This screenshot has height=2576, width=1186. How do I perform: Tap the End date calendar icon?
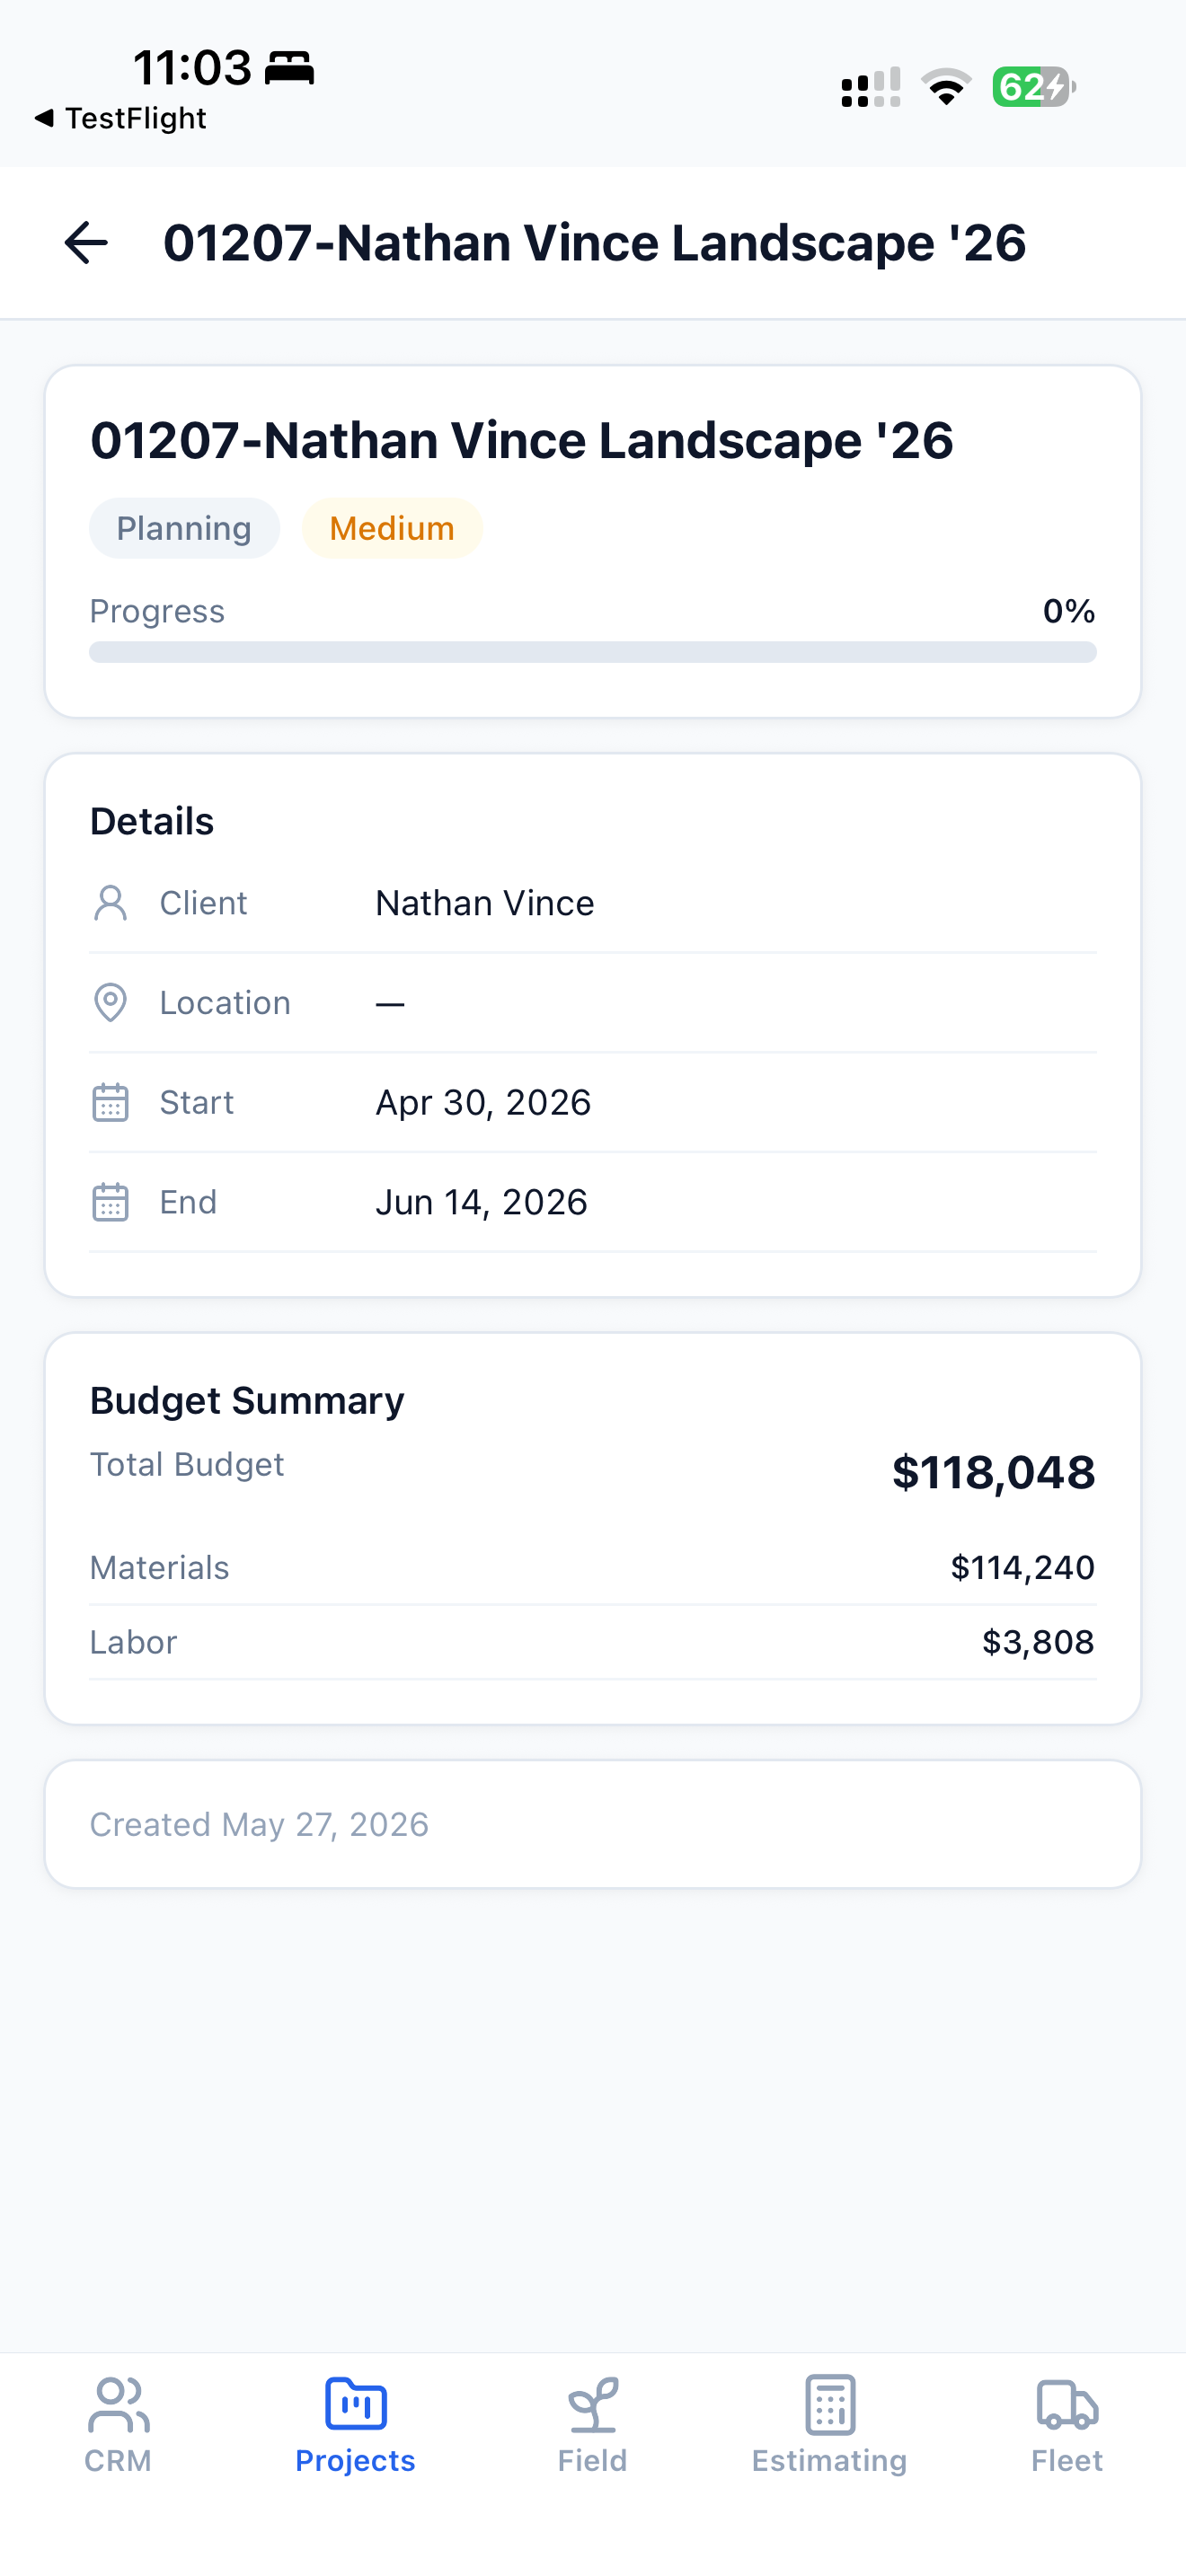(110, 1202)
